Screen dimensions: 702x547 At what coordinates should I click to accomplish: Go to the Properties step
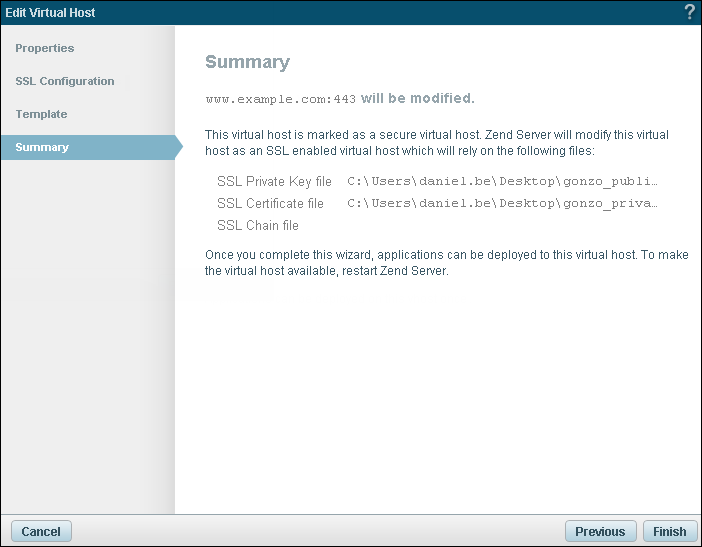click(x=45, y=48)
